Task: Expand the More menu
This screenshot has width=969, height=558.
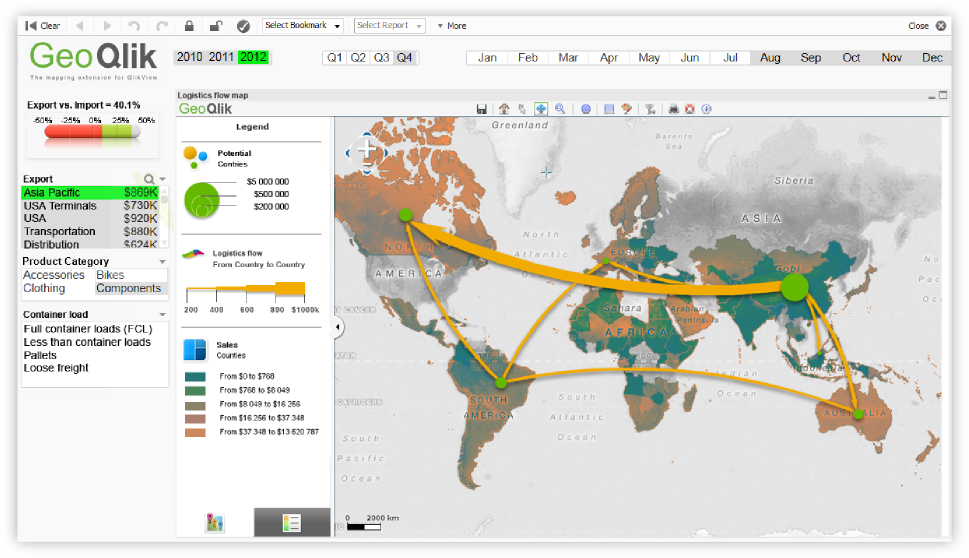Action: pyautogui.click(x=452, y=26)
